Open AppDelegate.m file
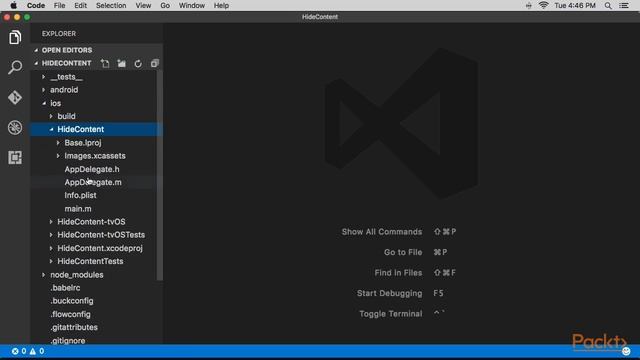This screenshot has height=360, width=640. (x=93, y=182)
